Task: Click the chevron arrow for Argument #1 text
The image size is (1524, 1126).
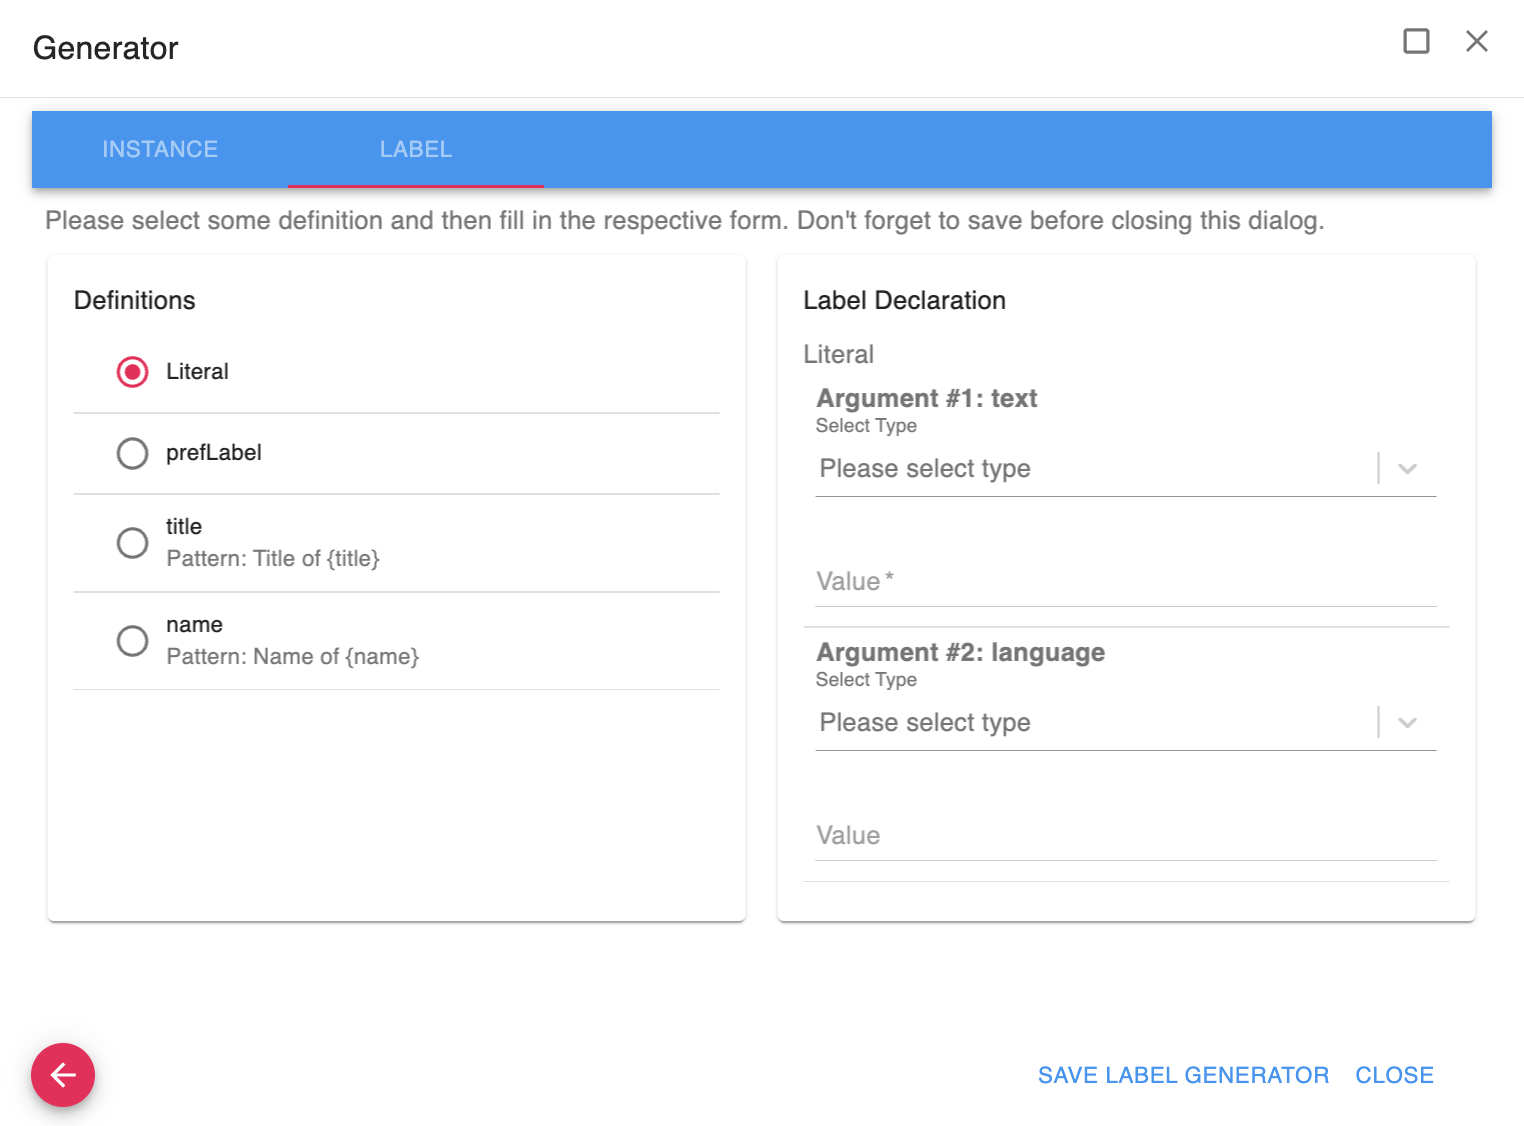Action: 1407,469
